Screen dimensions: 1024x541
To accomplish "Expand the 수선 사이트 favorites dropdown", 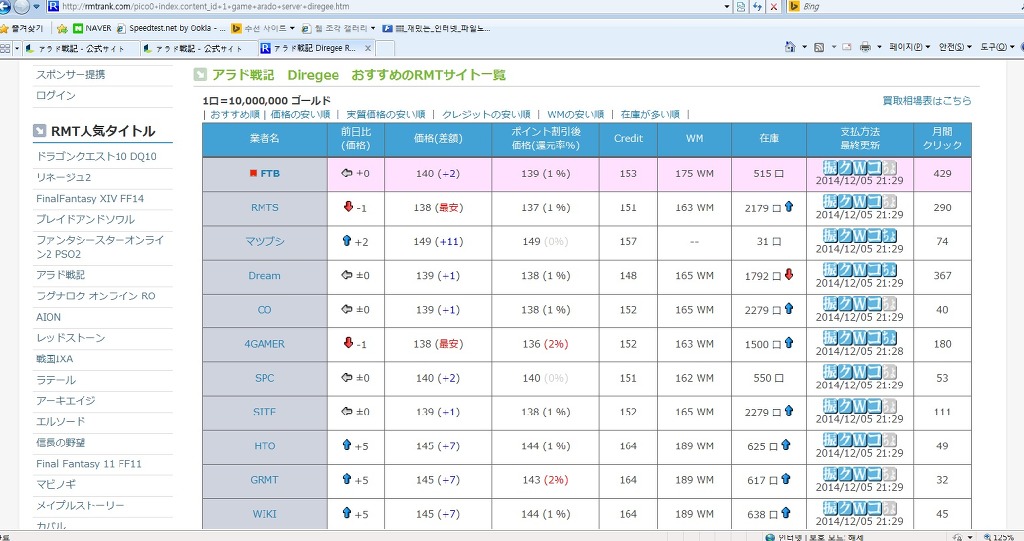I will [292, 28].
